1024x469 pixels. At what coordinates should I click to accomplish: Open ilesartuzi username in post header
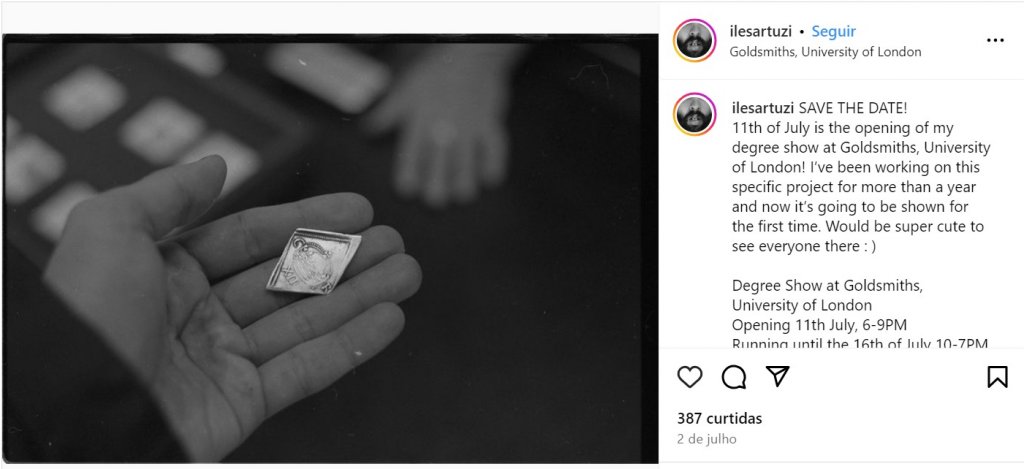click(x=760, y=31)
